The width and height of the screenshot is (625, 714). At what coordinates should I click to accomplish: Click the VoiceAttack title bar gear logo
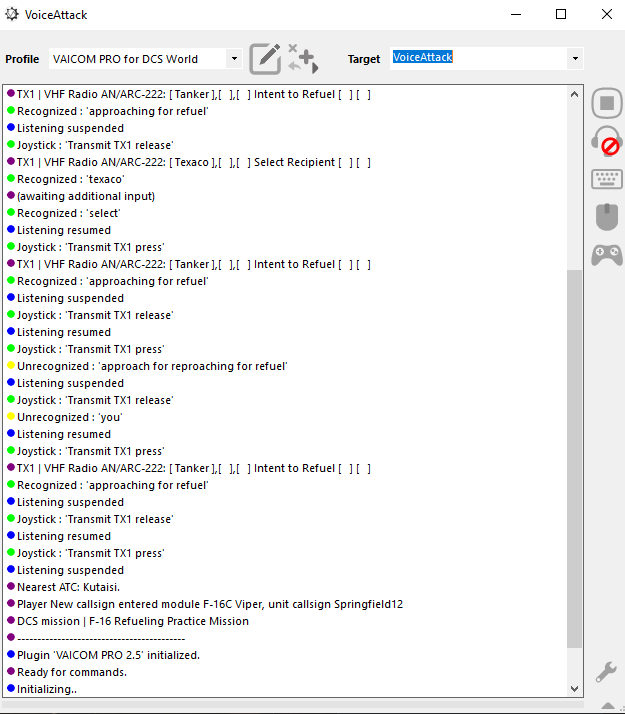(x=12, y=14)
